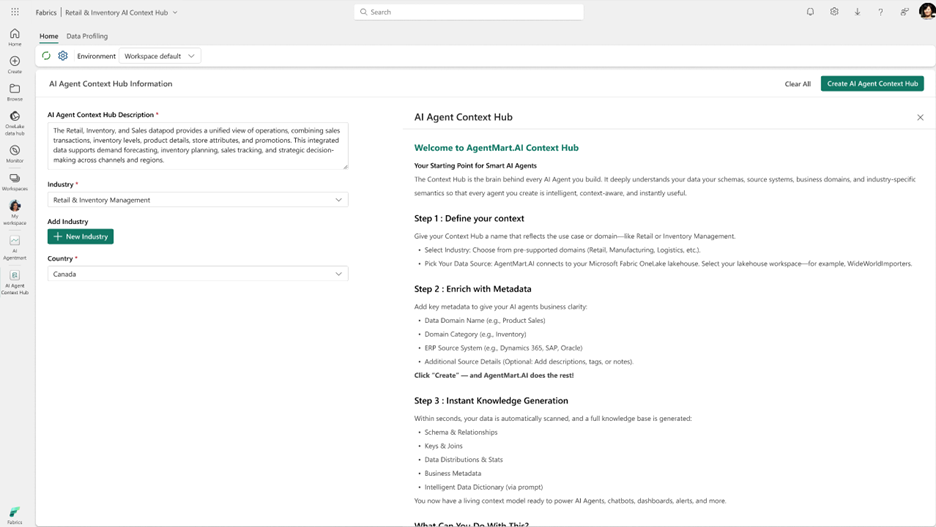Click the AI Agent Context Hub Information title
This screenshot has width=936, height=527.
pos(110,84)
